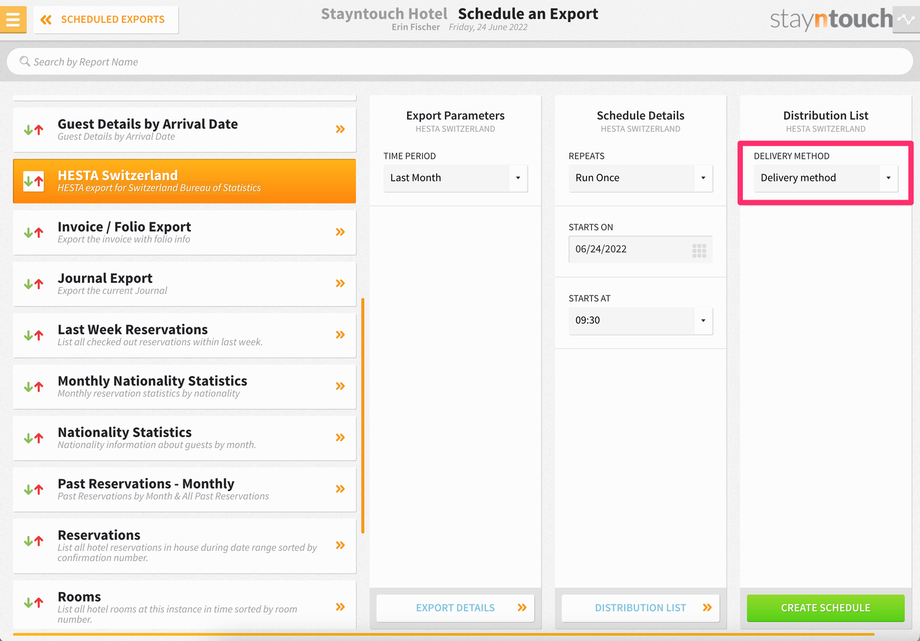Expand Guest Details by Arrival Date chevron
This screenshot has height=641, width=920.
pos(340,129)
